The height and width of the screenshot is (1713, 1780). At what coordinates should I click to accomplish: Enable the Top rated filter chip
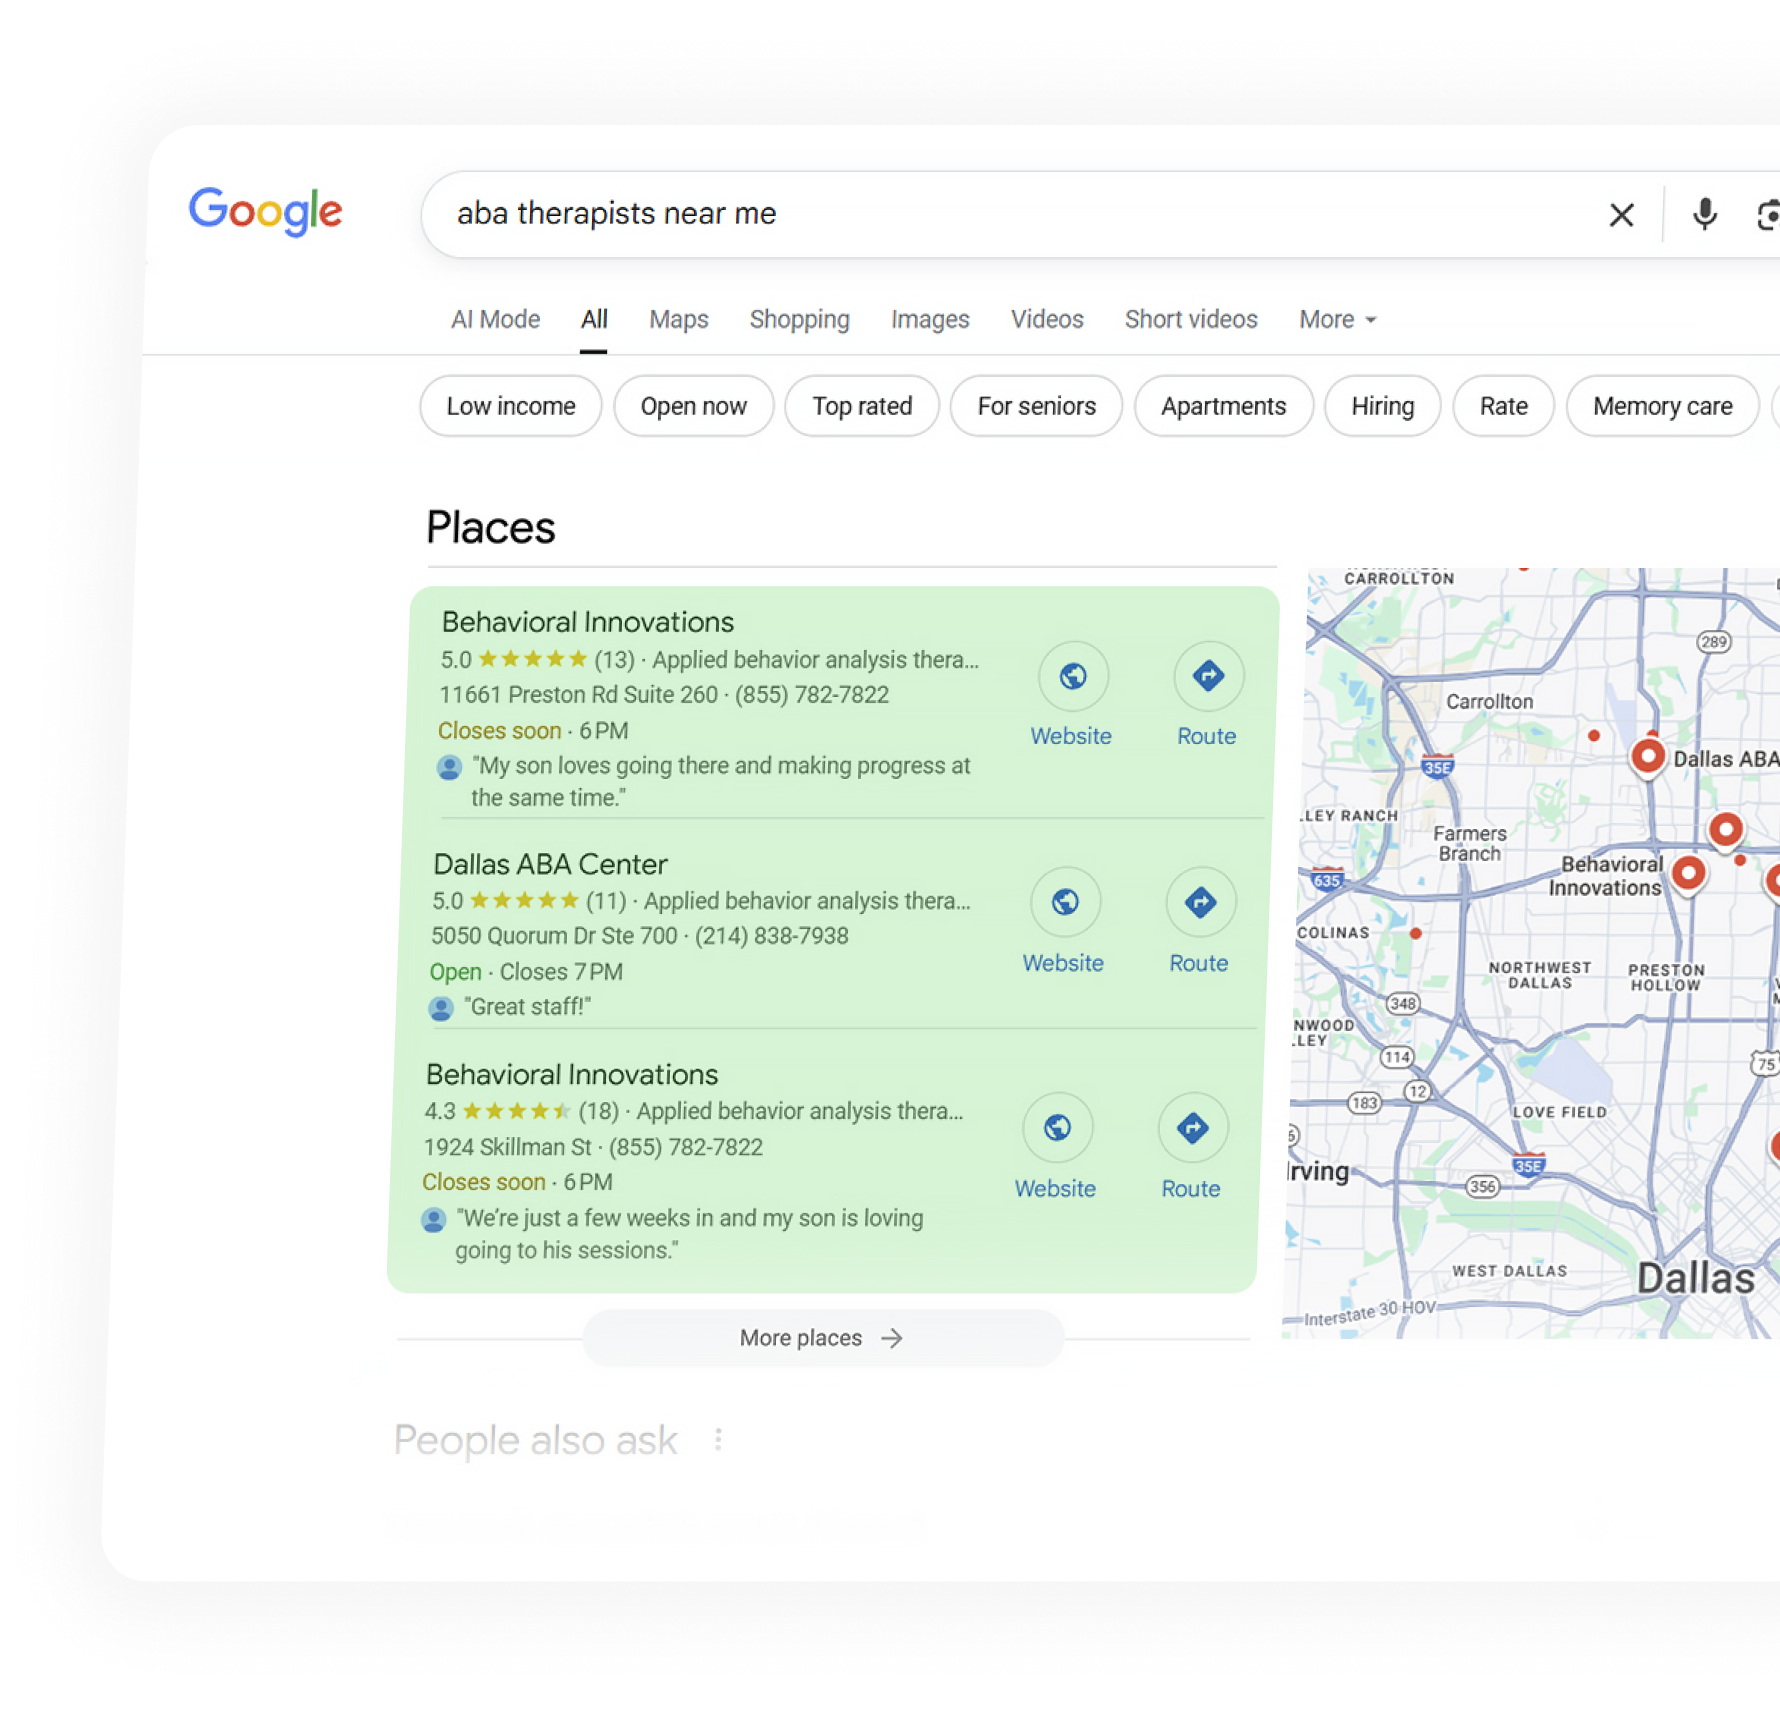861,406
